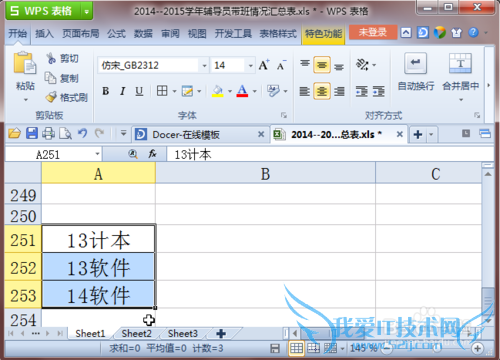Toggle Bold formatting
Screen dimensions: 500x360
(106, 91)
